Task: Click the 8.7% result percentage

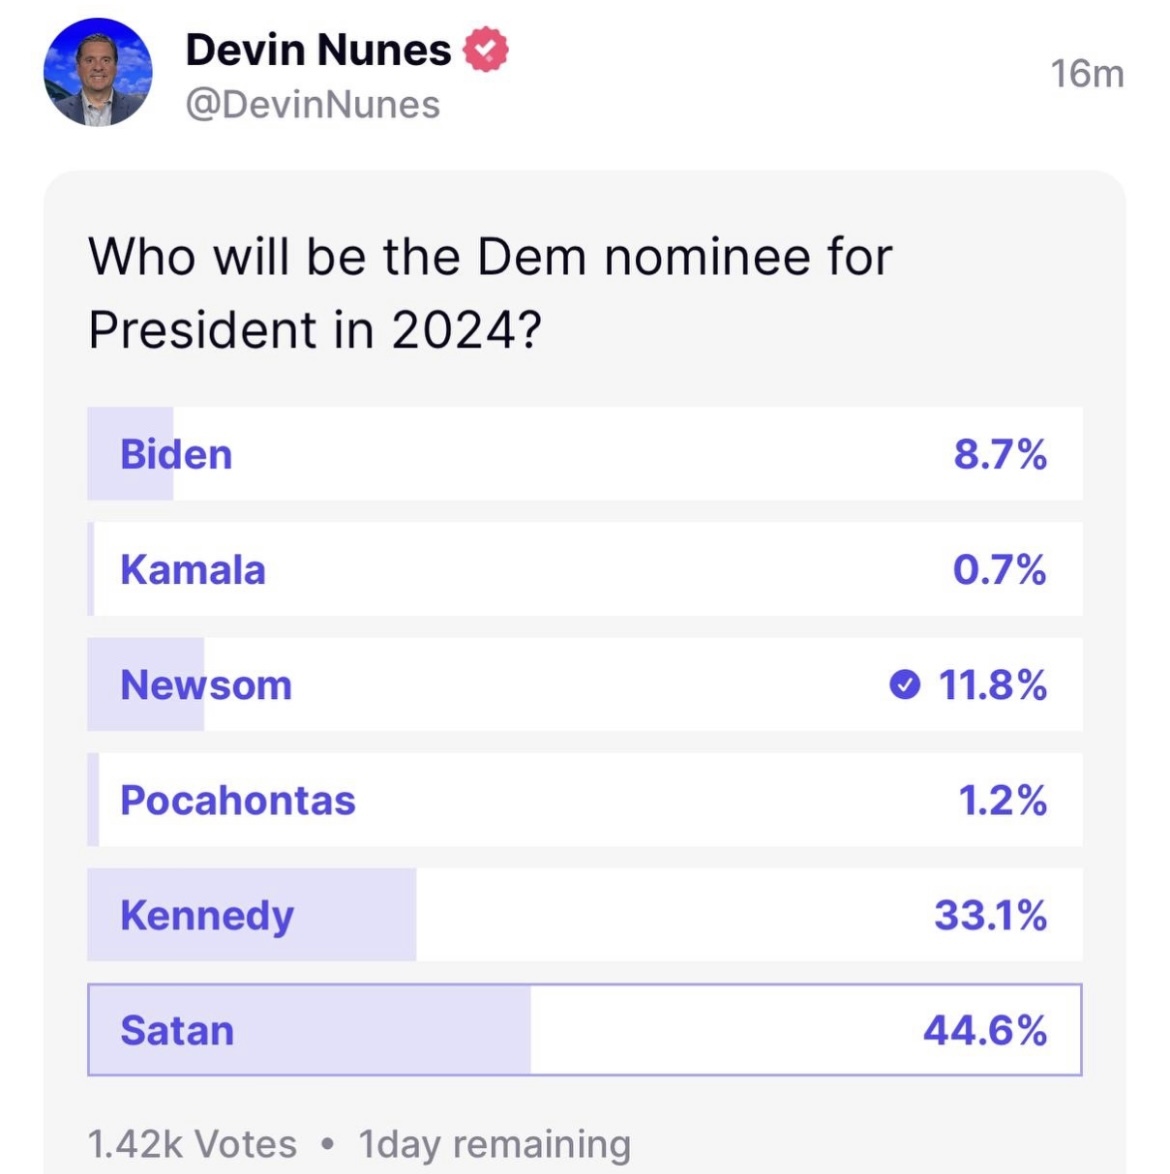Action: point(1000,454)
